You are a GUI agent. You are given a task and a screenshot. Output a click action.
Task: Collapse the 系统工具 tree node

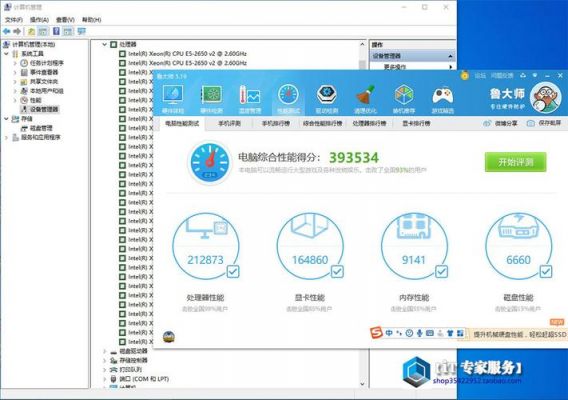(x=6, y=54)
